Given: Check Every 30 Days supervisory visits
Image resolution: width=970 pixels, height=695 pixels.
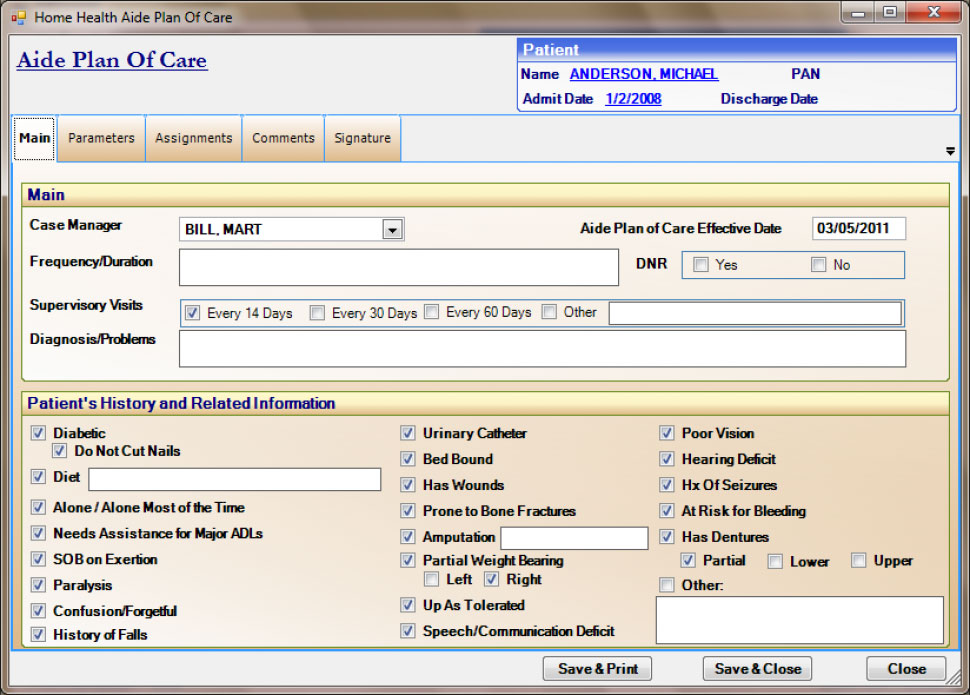Looking at the screenshot, I should click(x=317, y=311).
